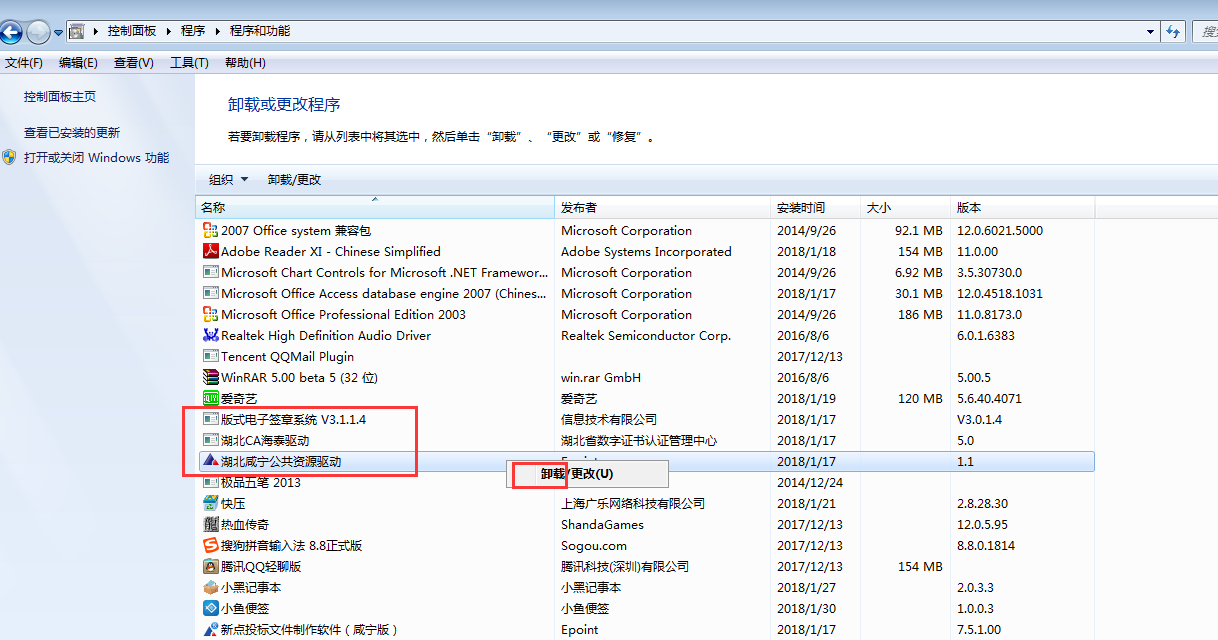Click the Office Access database engine icon
Screen dimensions: 1218x640
(x=210, y=293)
